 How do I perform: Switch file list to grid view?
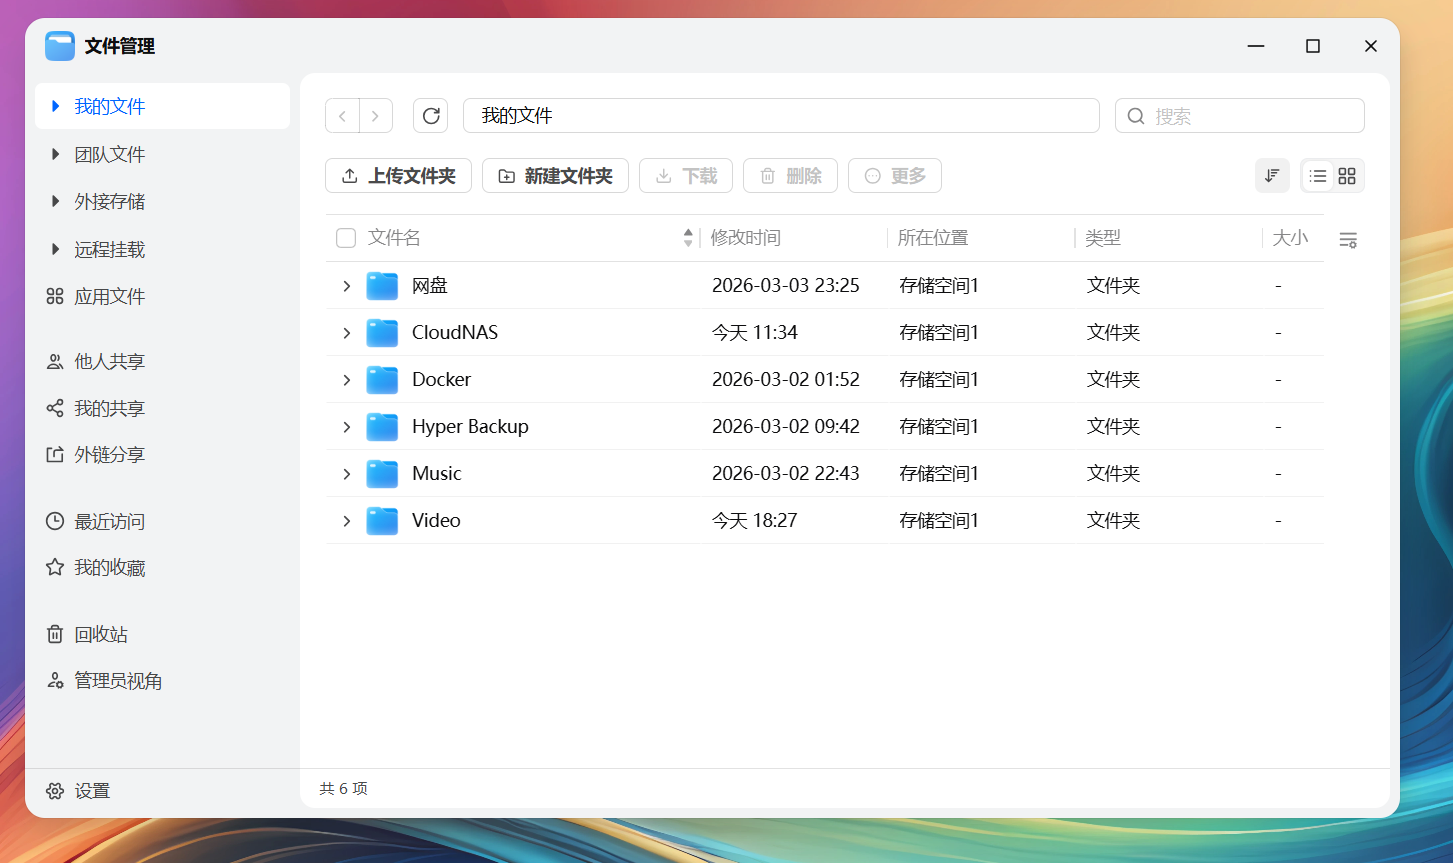[x=1346, y=175]
